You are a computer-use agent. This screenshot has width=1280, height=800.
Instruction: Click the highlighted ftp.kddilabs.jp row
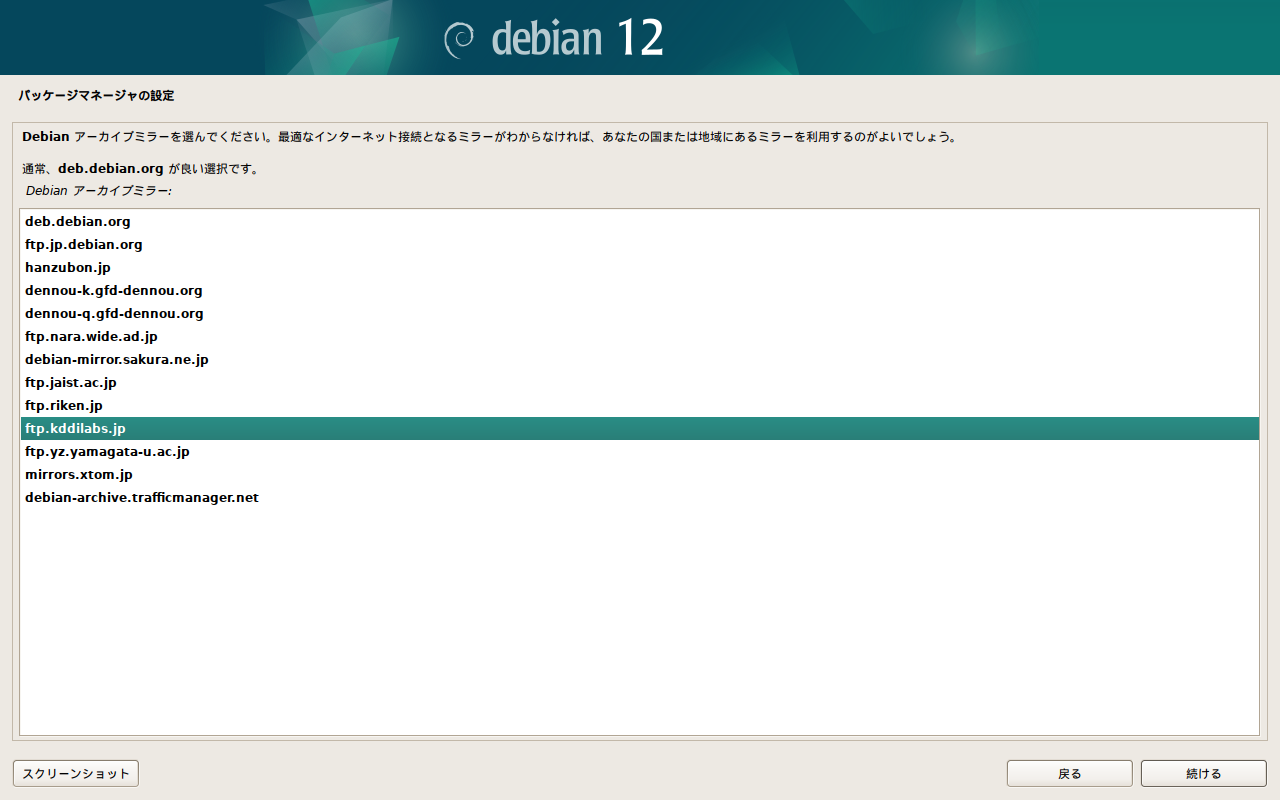640,428
